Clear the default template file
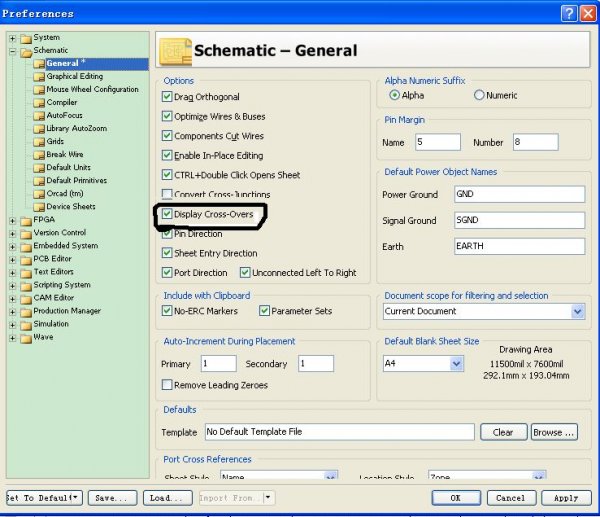Viewport: 600px width, 517px height. 504,432
